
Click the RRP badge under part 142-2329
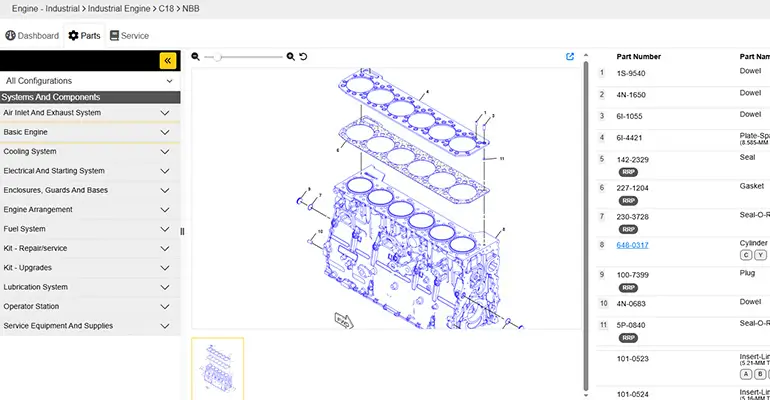pos(628,171)
